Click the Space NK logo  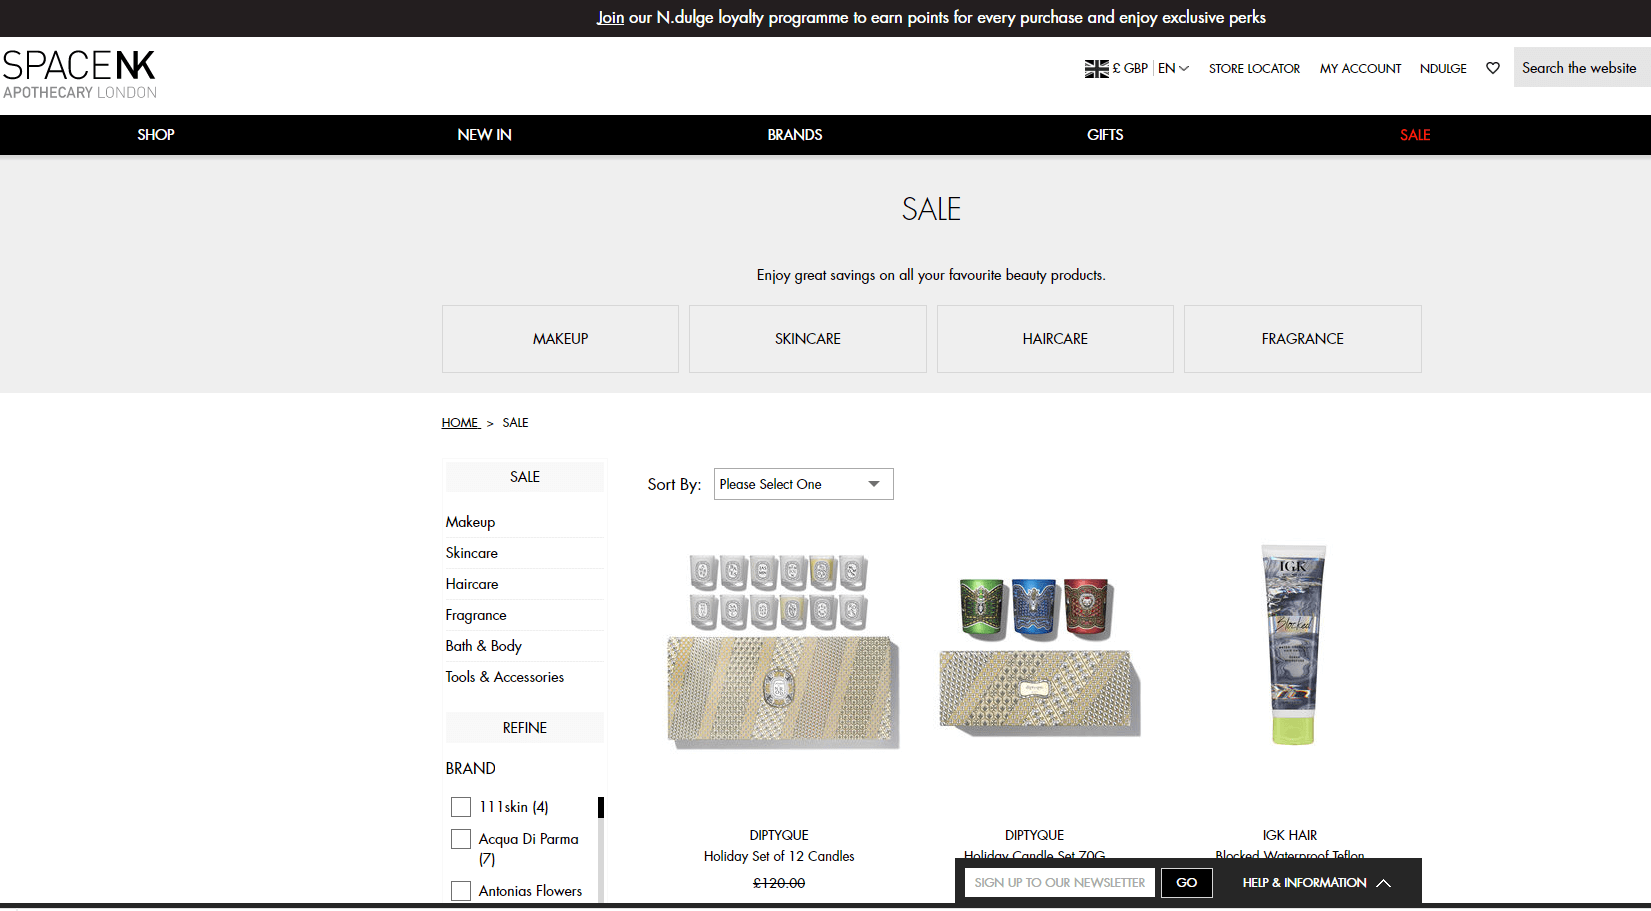click(80, 75)
